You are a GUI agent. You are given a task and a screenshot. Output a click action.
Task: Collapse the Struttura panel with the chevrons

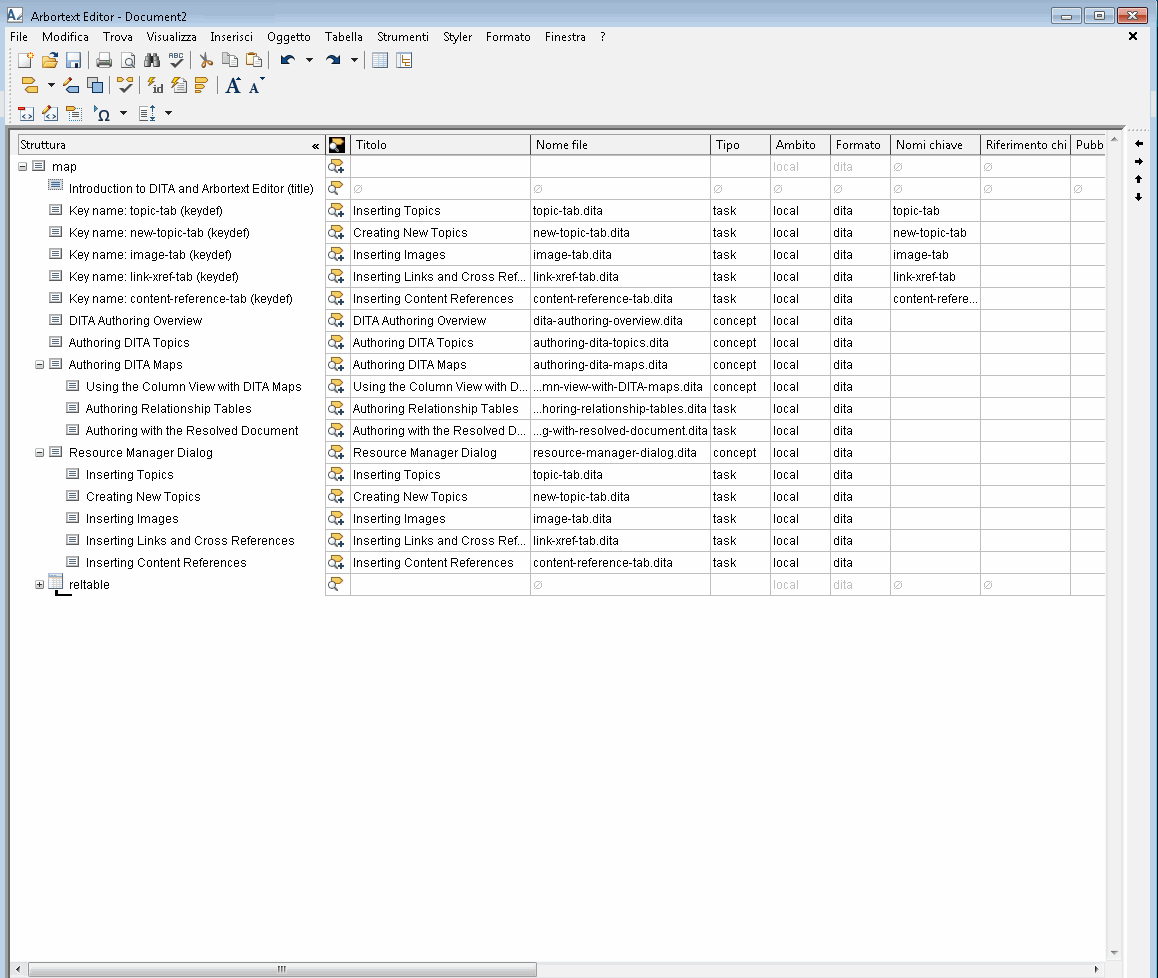tap(315, 146)
